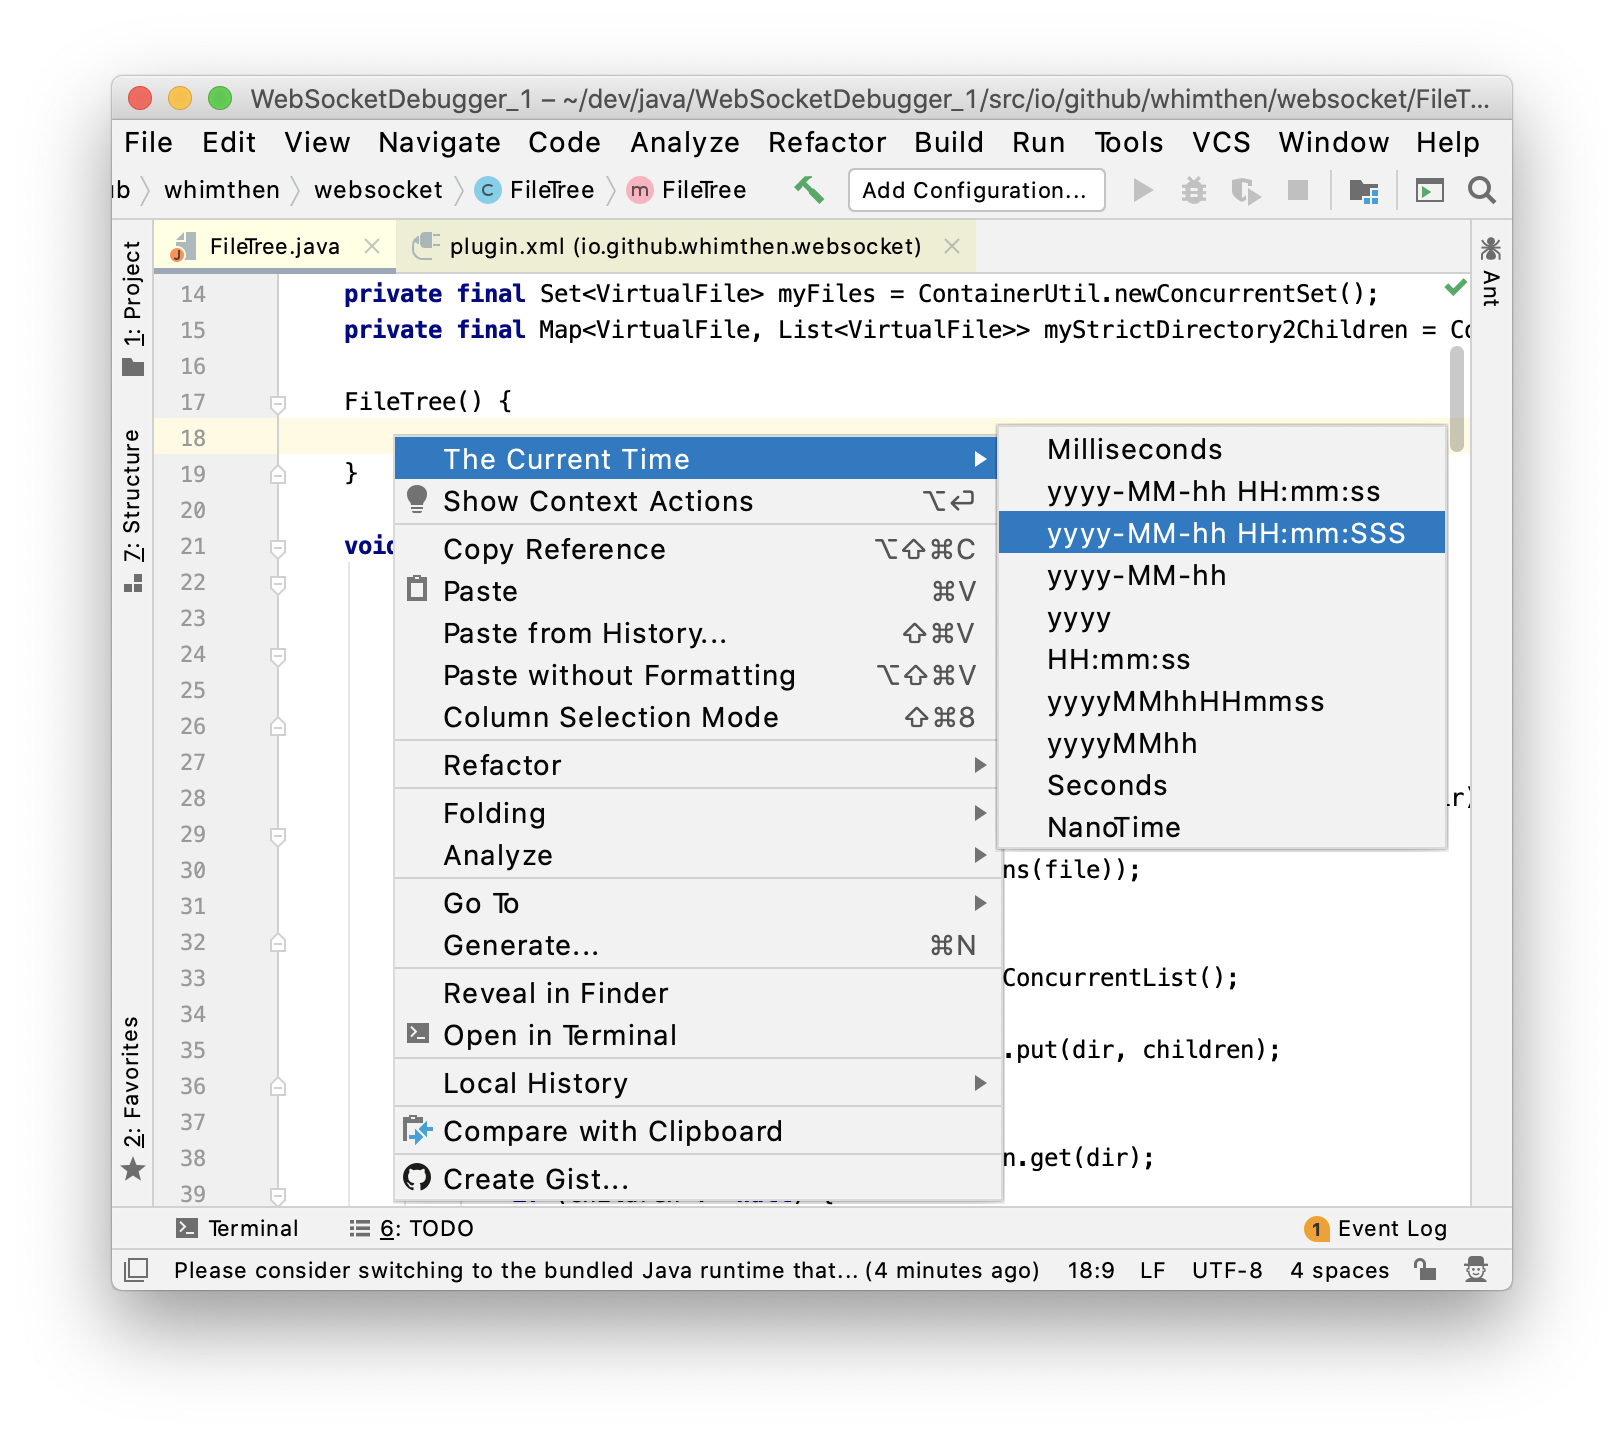Choose Generate... from context menu
1624x1438 pixels.
[x=698, y=945]
